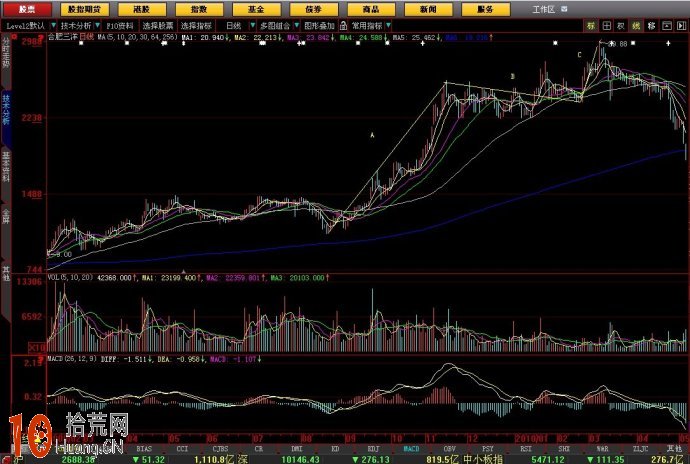Click the Shanghai index value 2688.38

(79, 460)
